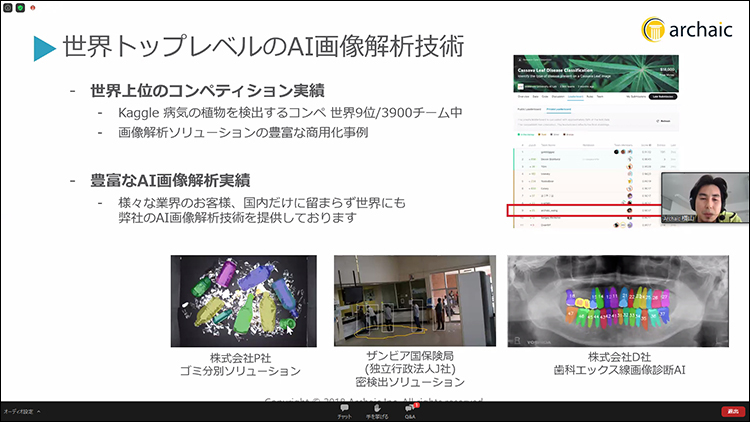Click caption 株式会社P社 ゴミ分別ソリューション
Screen dimensions: 750x422
[x=240, y=365]
